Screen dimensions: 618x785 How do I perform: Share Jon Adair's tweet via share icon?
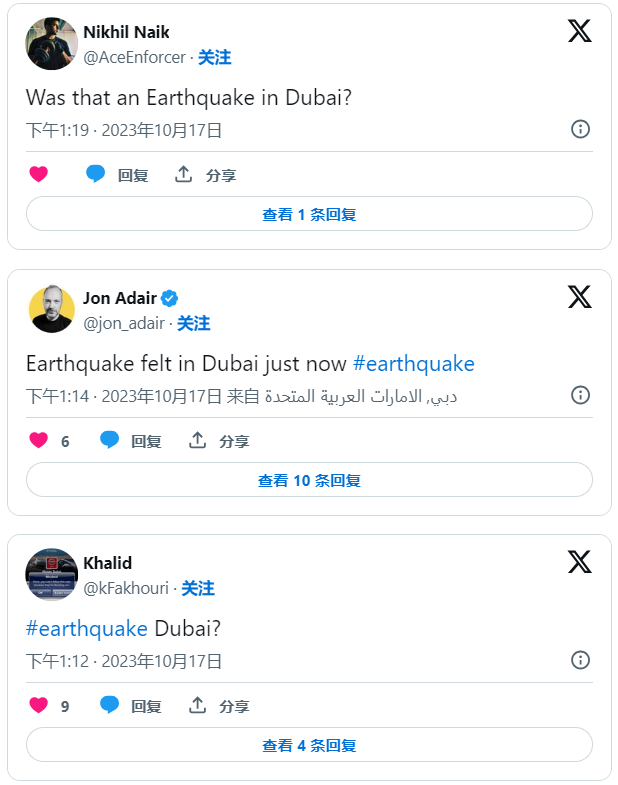[x=198, y=441]
